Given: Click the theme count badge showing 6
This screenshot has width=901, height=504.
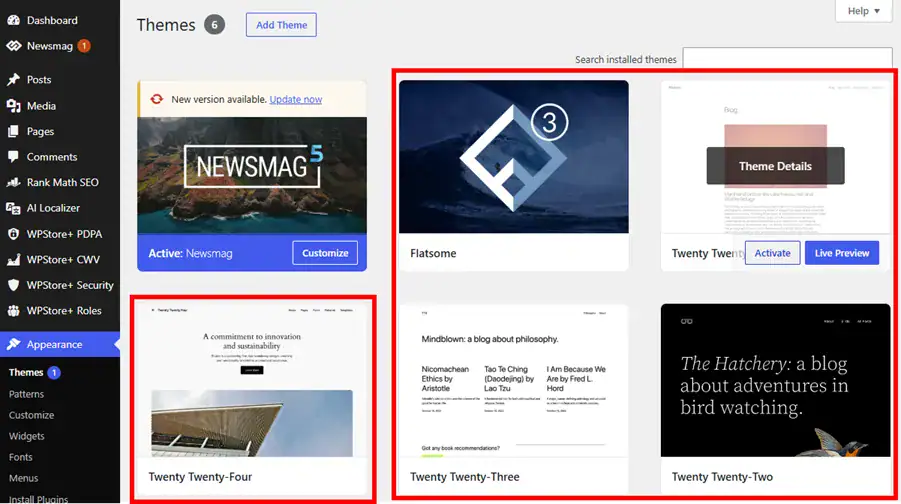Looking at the screenshot, I should [x=214, y=25].
